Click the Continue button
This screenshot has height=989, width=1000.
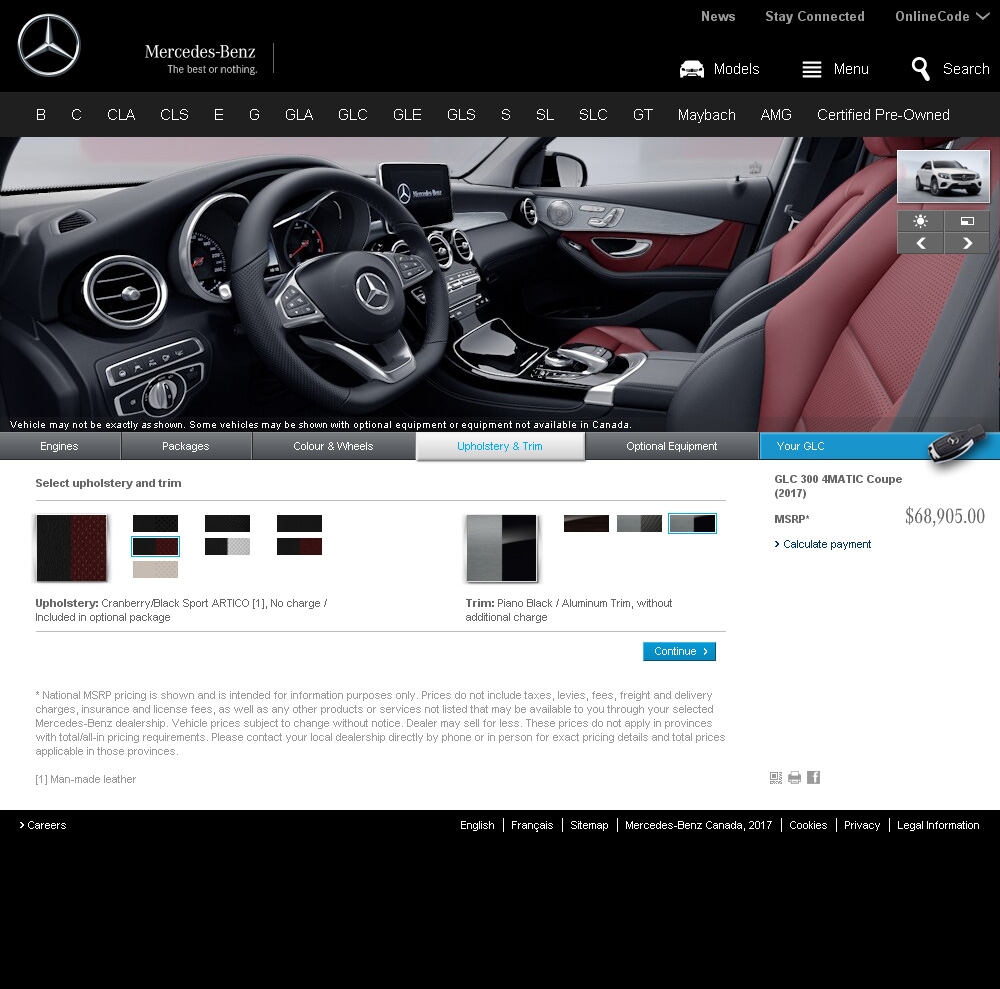679,651
